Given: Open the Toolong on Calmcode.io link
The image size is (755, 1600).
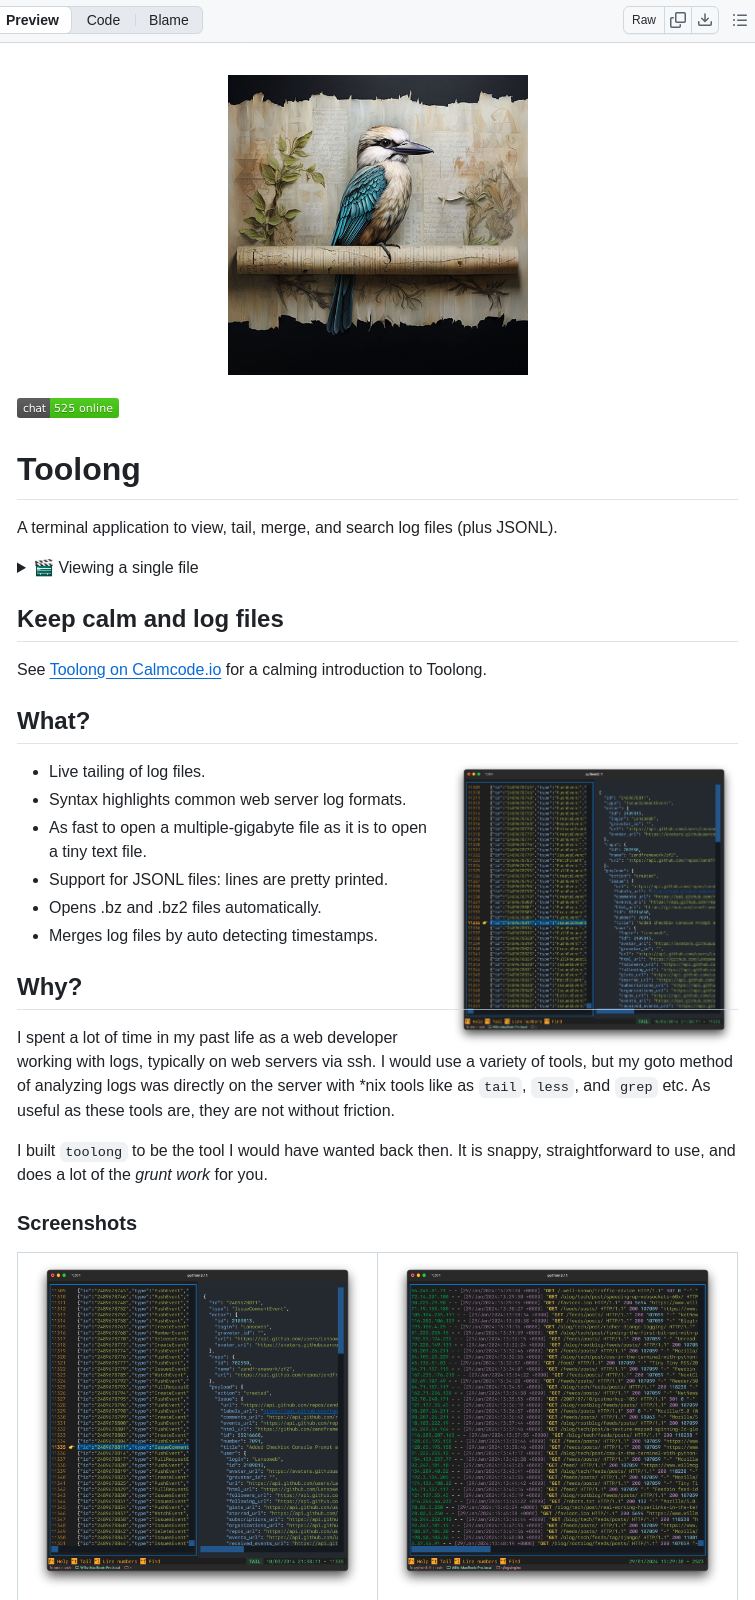Looking at the screenshot, I should click(x=135, y=669).
